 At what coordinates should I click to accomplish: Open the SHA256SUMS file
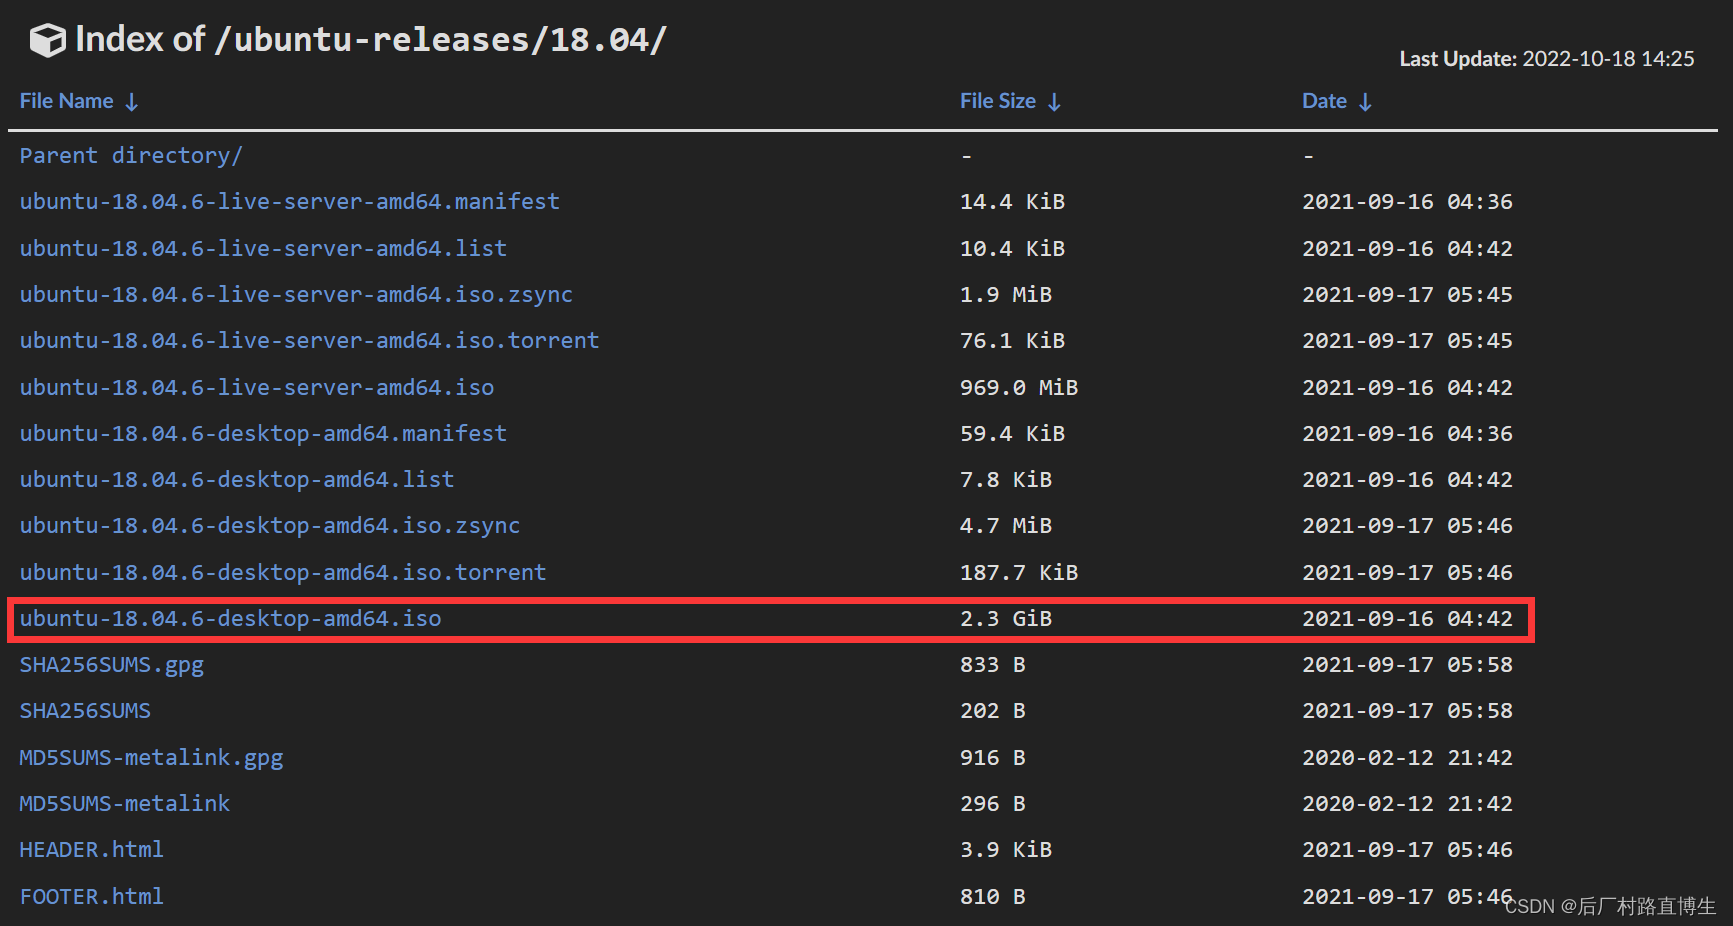coord(85,710)
